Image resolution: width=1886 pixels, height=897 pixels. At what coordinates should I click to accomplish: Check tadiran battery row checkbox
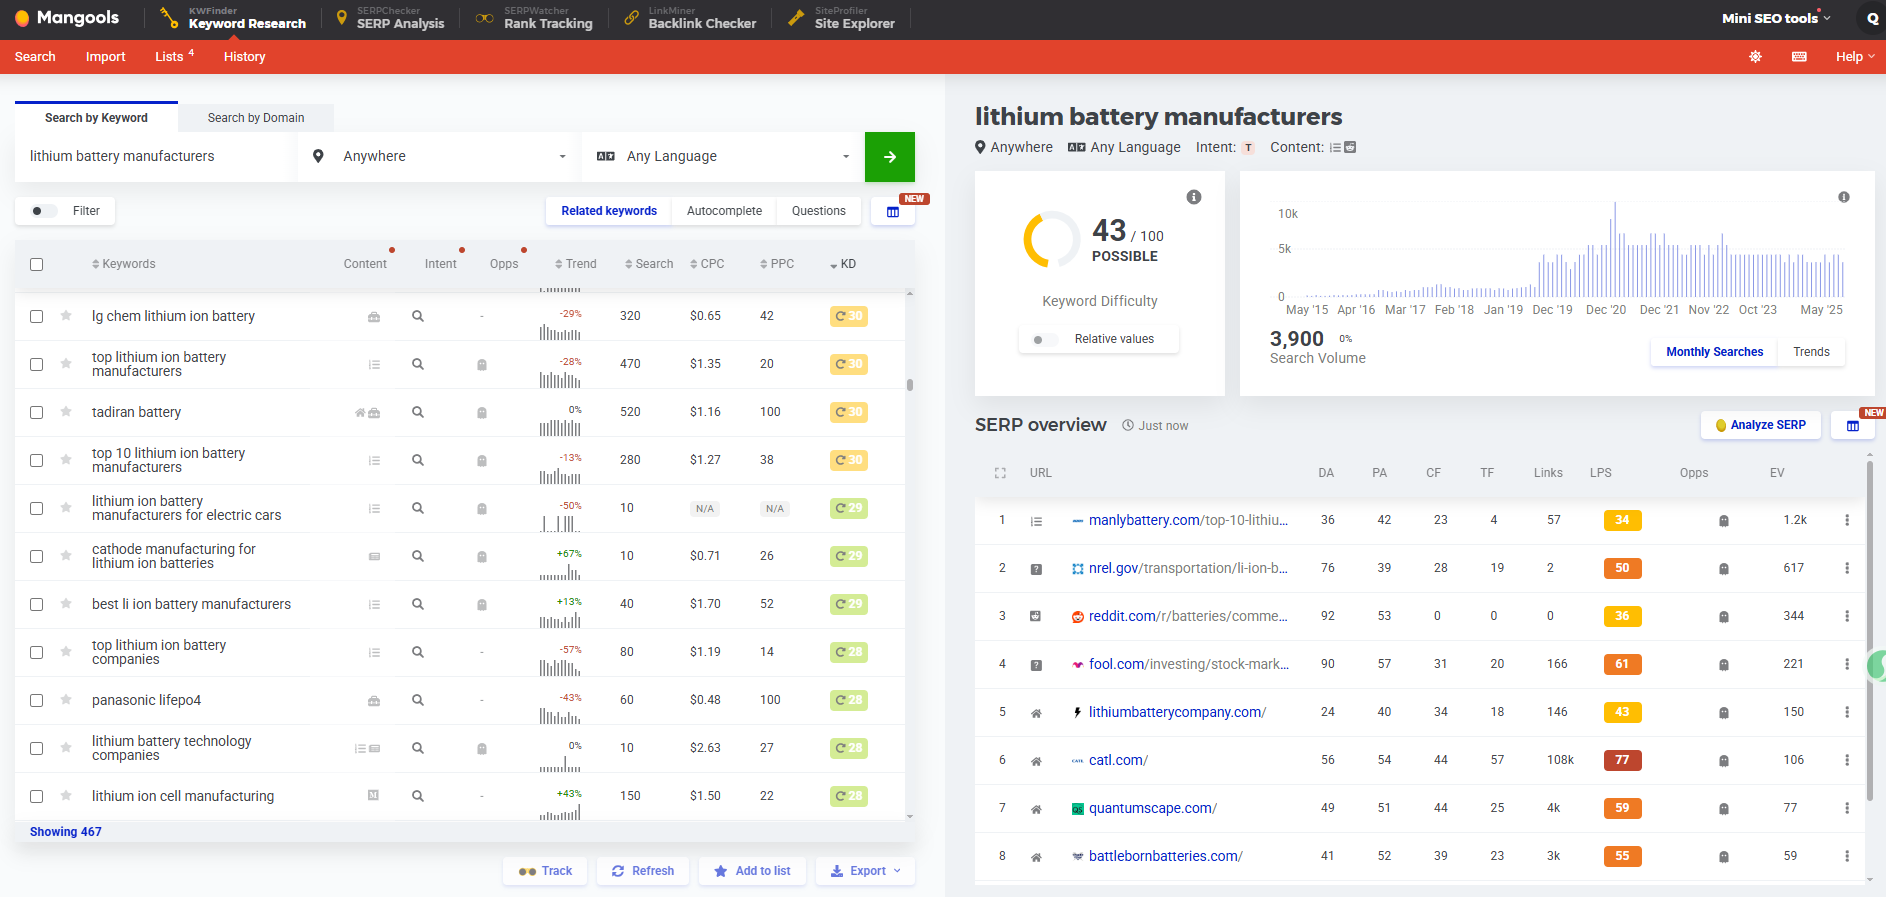tap(37, 413)
